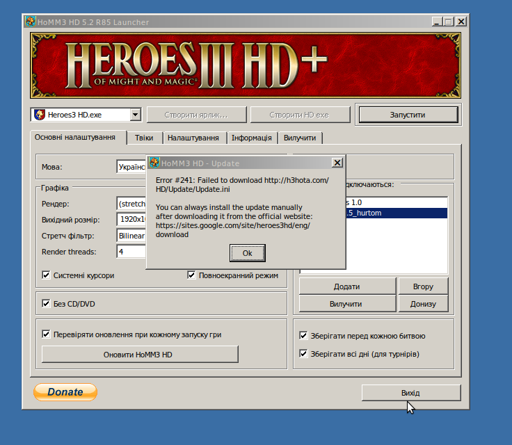Open the Heroes3 HD.exe dropdown
Viewport: 512px width, 445px height.
(135, 115)
